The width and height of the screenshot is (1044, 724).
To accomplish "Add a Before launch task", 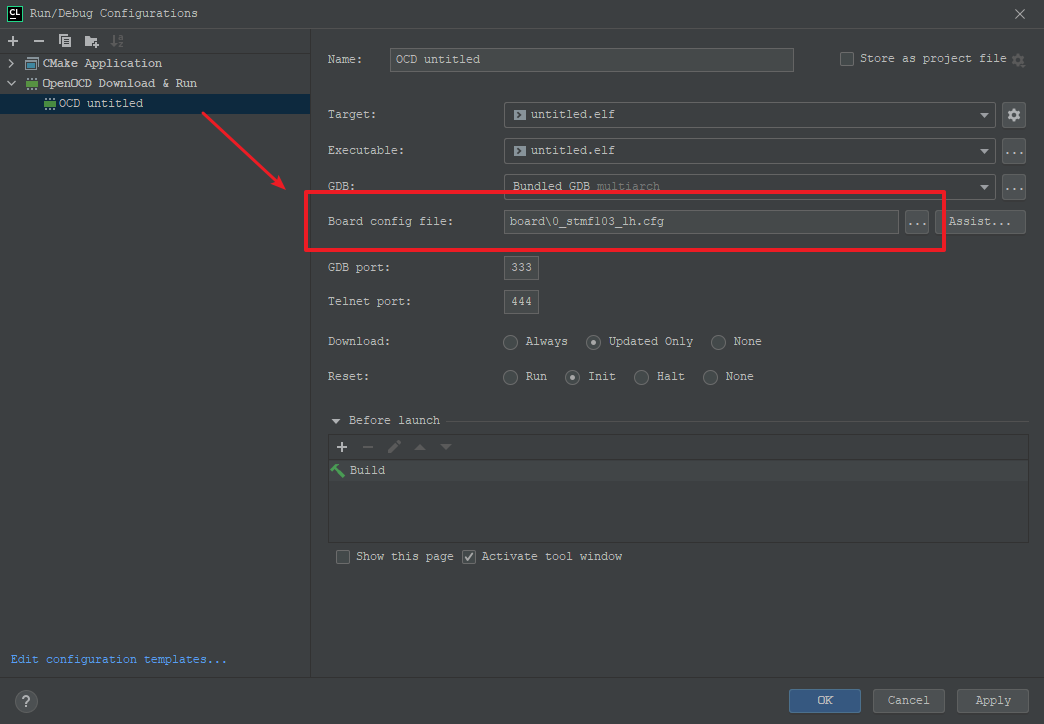I will (x=342, y=447).
